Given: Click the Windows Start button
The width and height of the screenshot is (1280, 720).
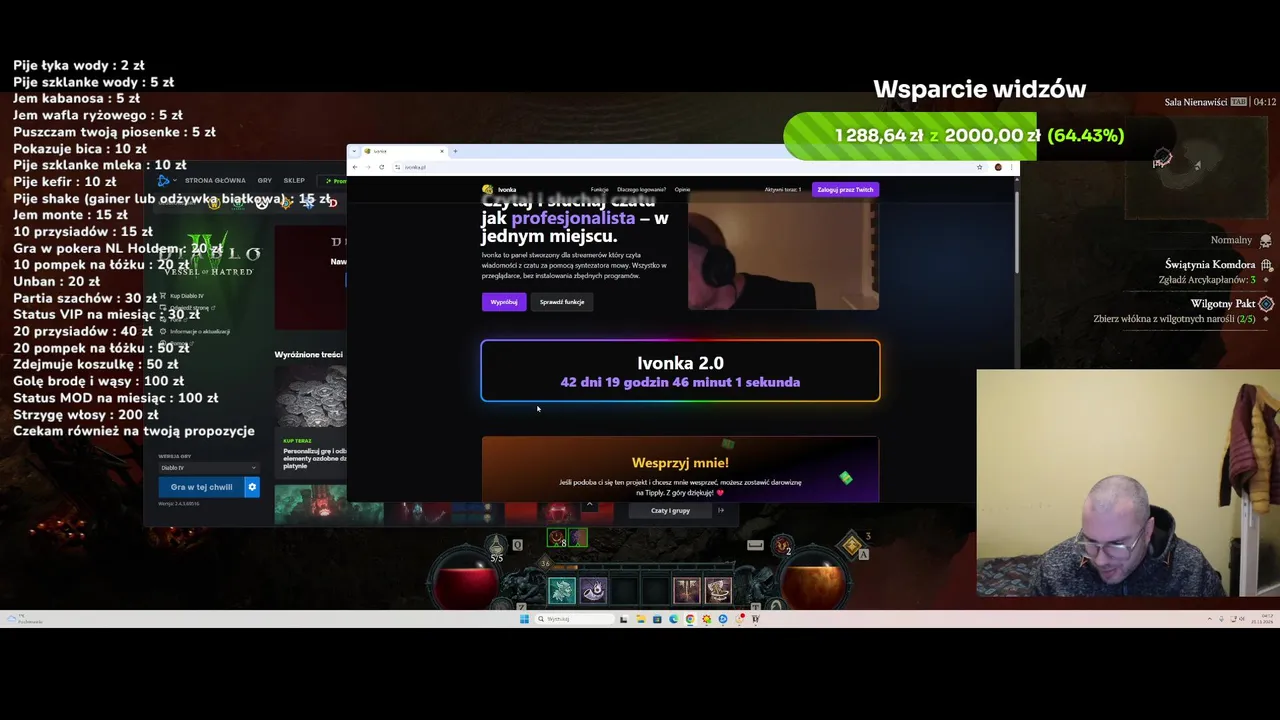Looking at the screenshot, I should click(524, 619).
